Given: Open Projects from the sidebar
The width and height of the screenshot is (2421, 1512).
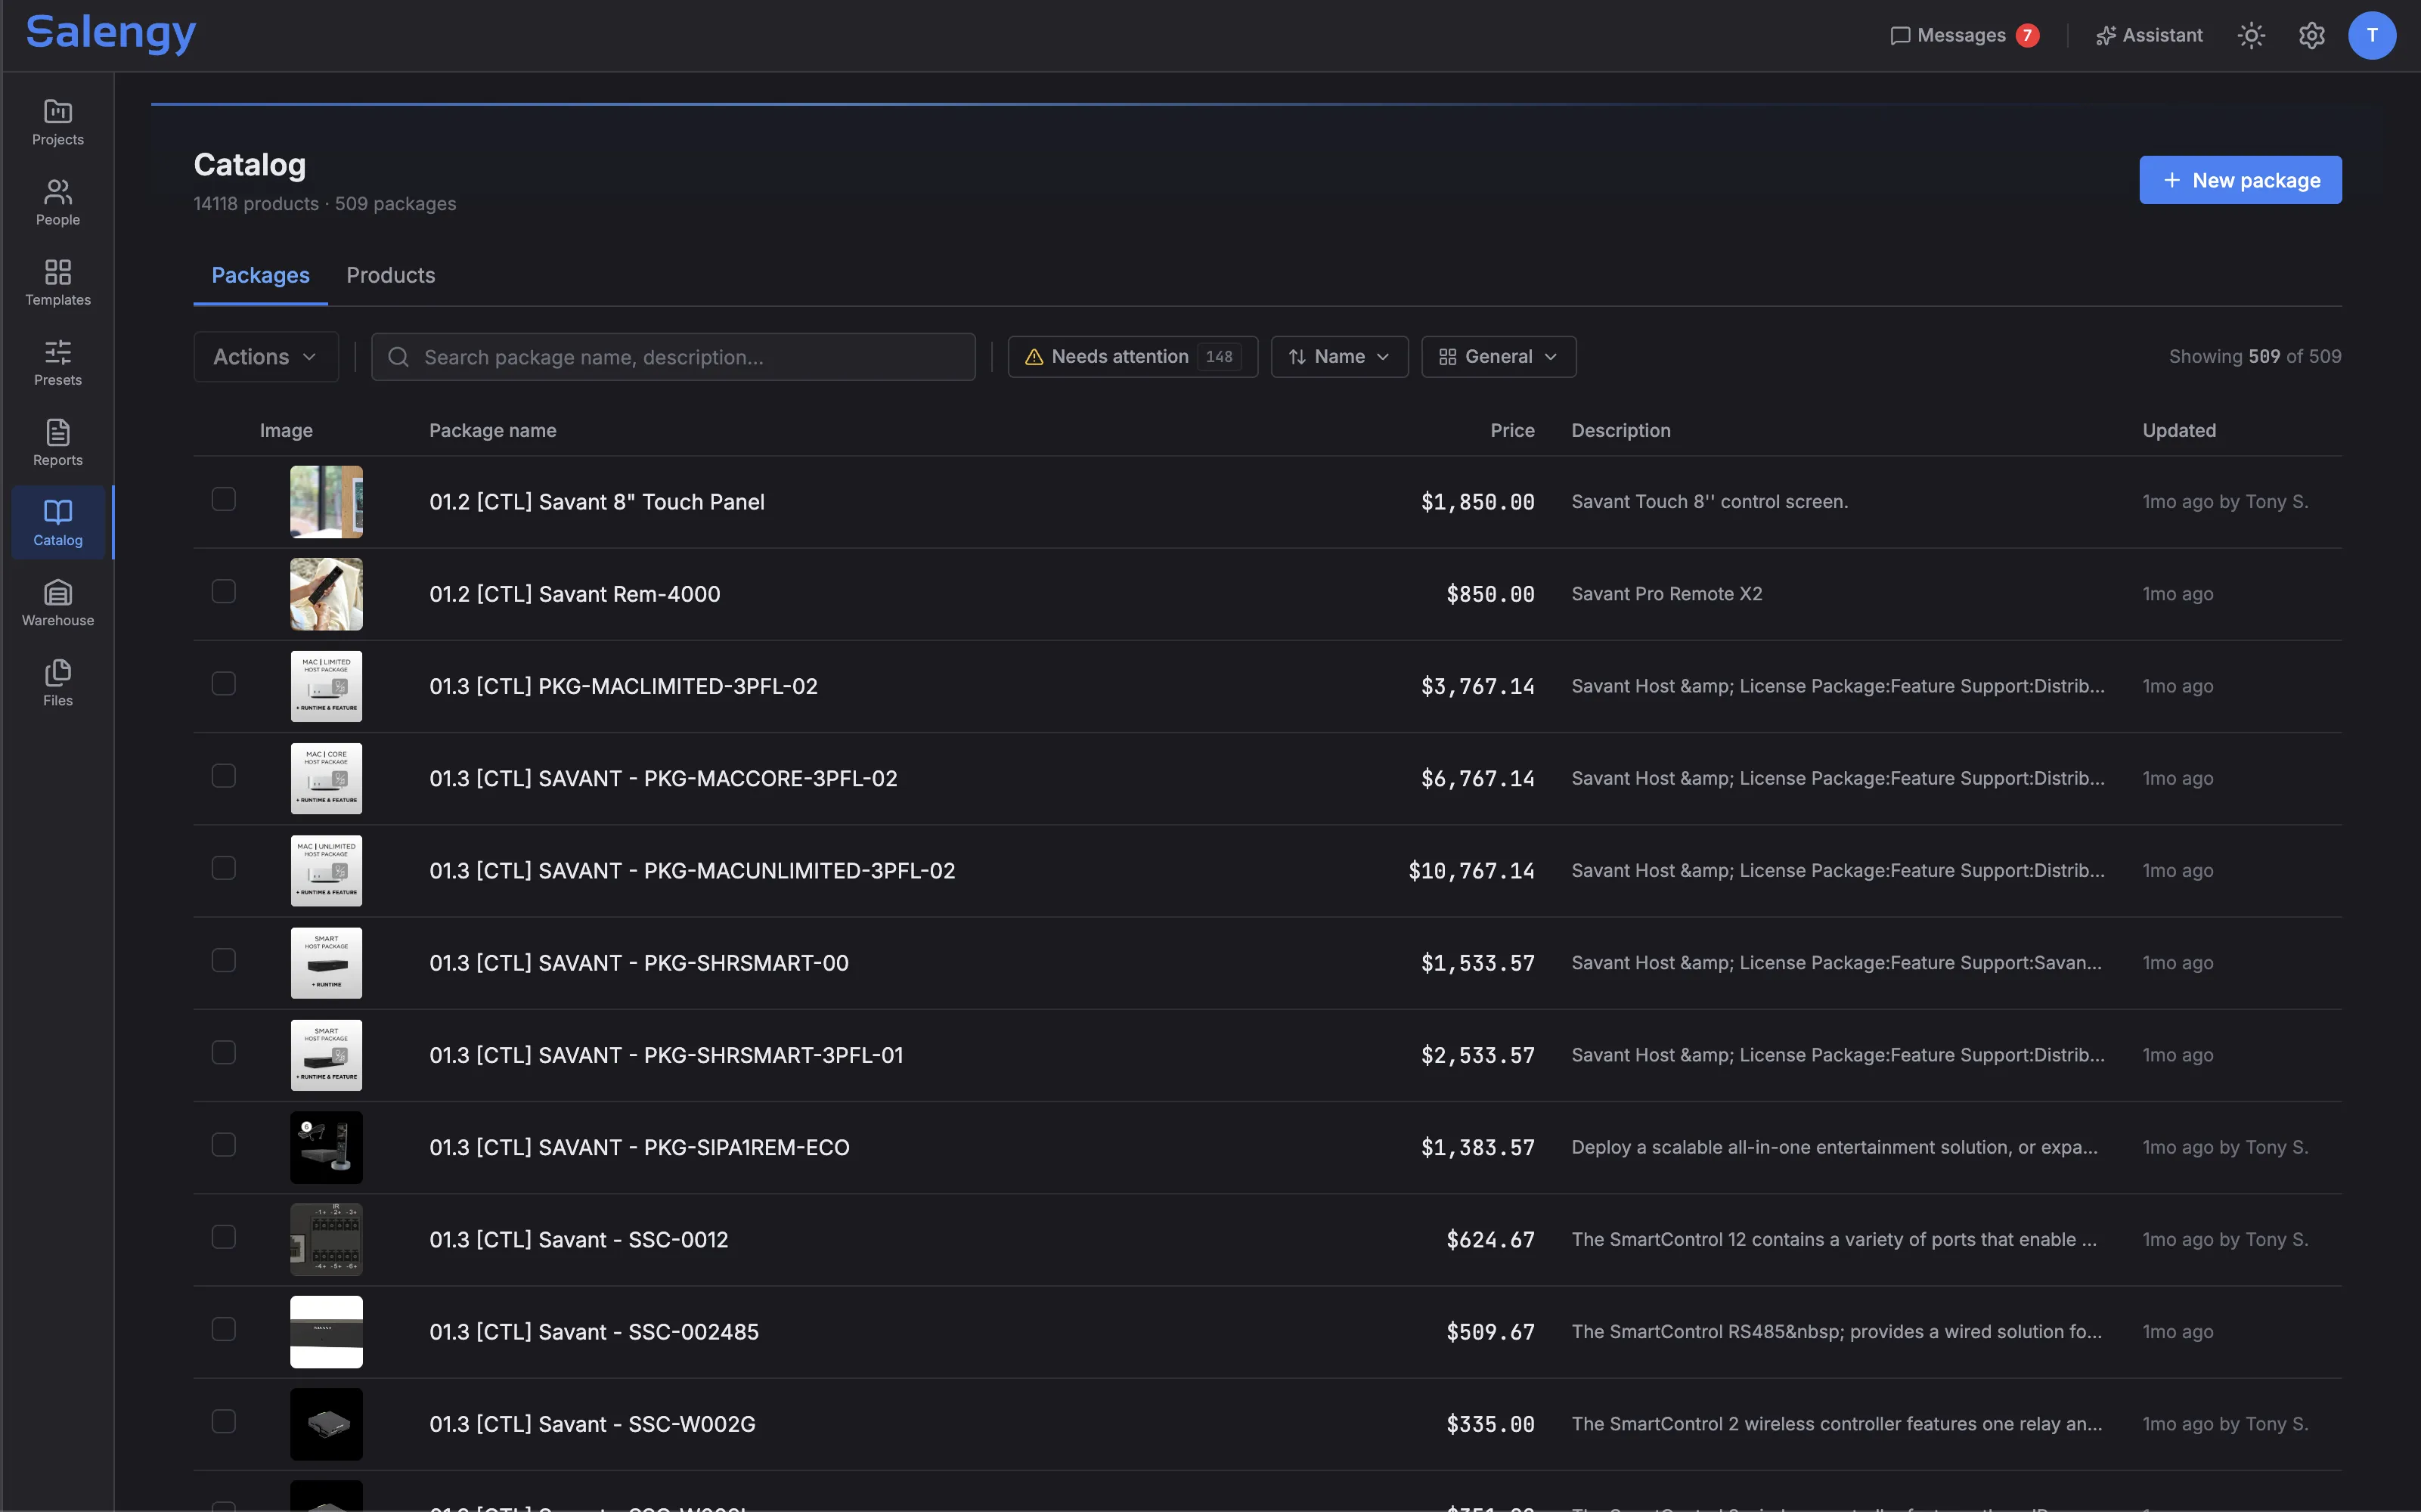Looking at the screenshot, I should pyautogui.click(x=58, y=122).
